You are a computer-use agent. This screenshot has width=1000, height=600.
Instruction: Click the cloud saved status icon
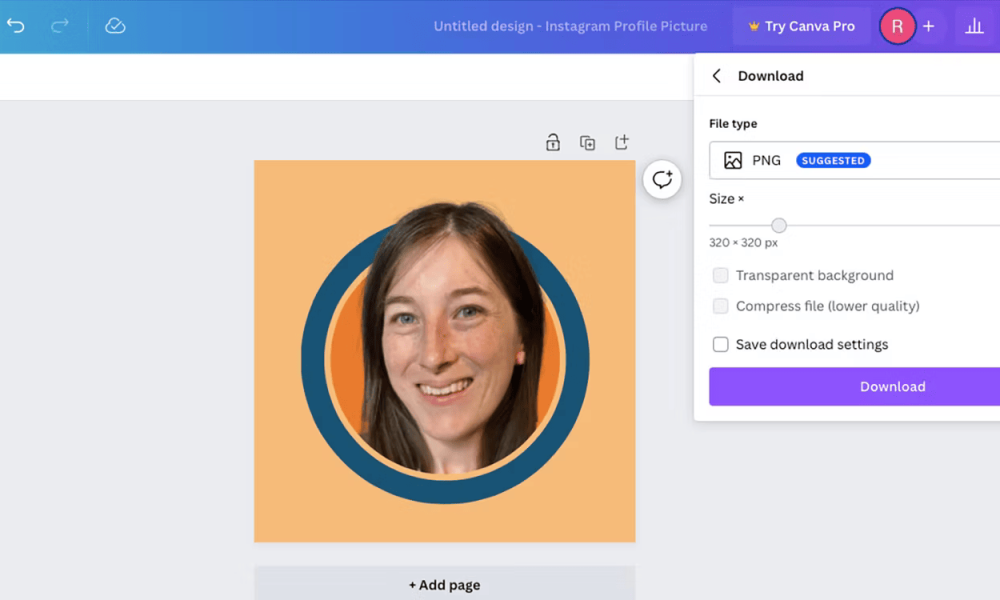click(115, 26)
